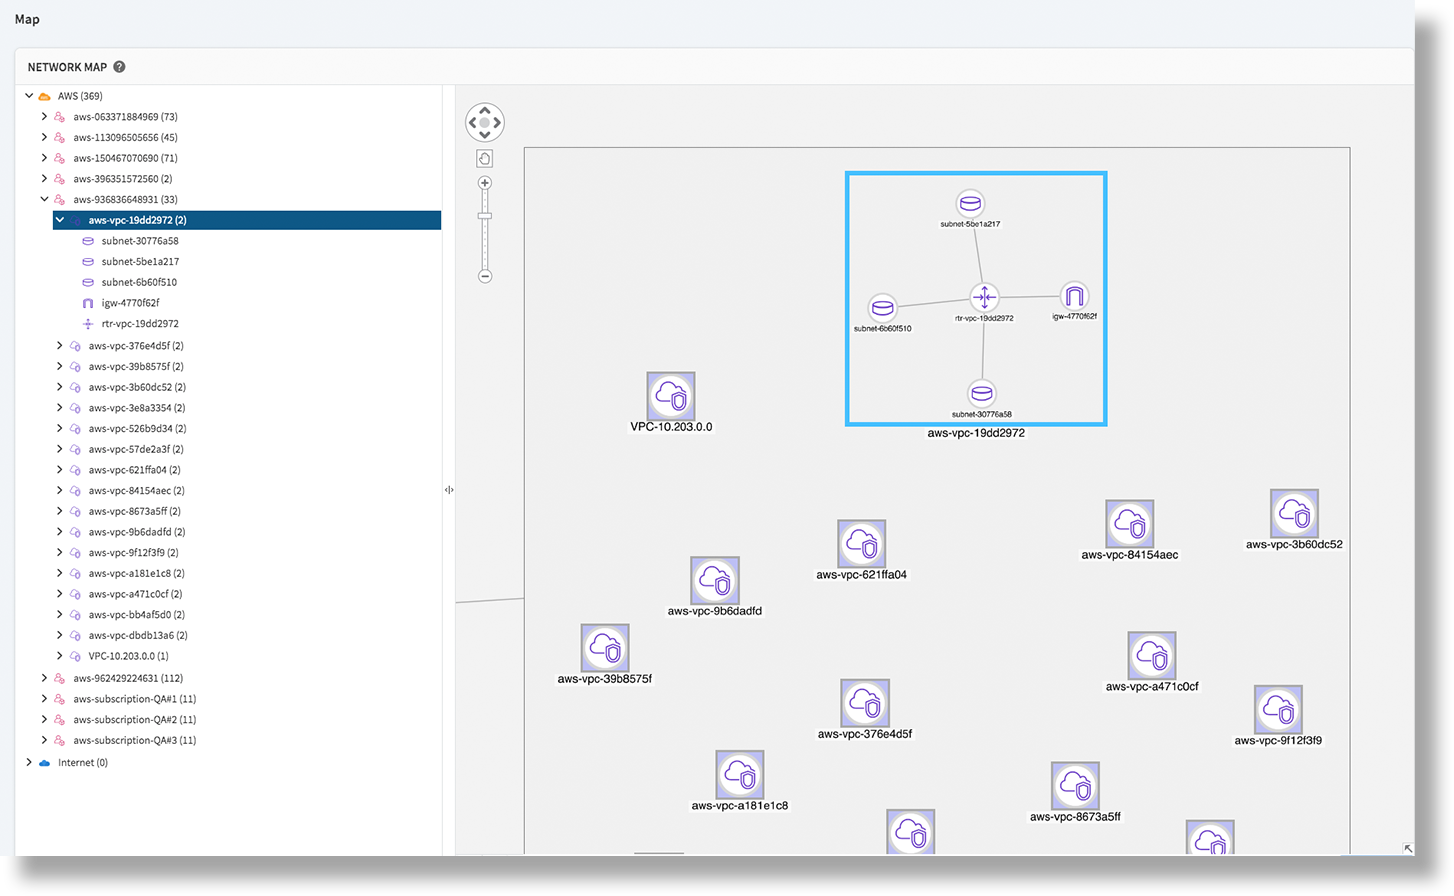Click the igw-4770f62f gateway node in map
Screen dimensions: 1454x896
point(1074,296)
